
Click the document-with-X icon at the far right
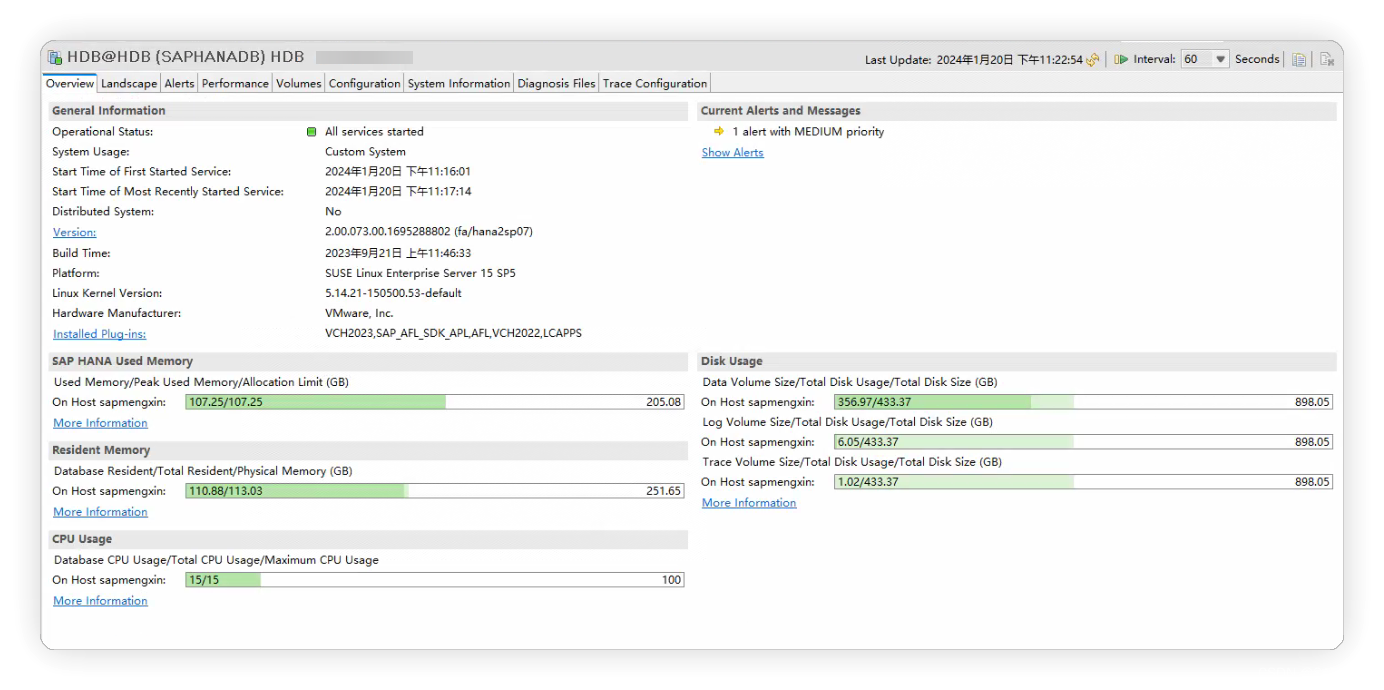(1327, 60)
